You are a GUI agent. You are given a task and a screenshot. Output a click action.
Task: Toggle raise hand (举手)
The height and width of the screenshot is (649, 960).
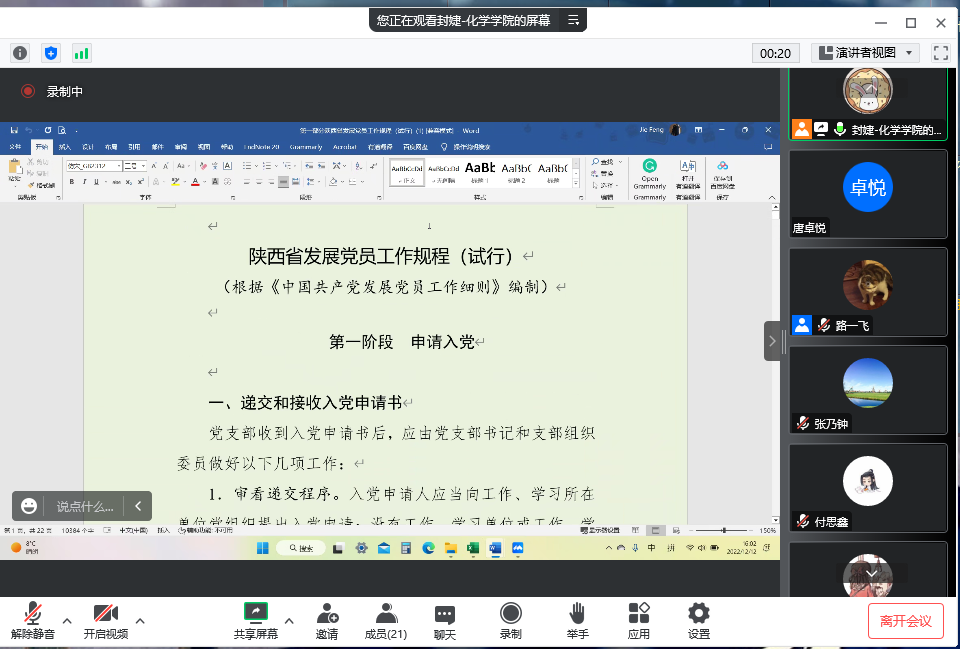coord(577,621)
